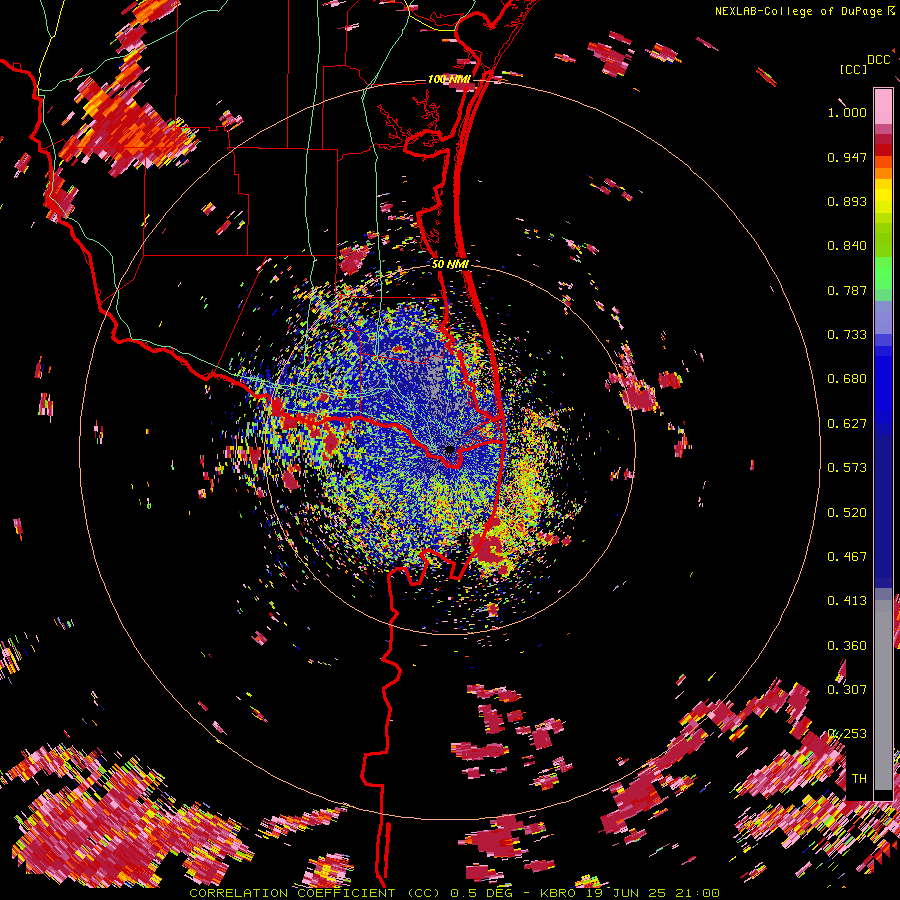This screenshot has height=900, width=900.
Task: Pick the yellow color bar segment
Action: pos(883,196)
